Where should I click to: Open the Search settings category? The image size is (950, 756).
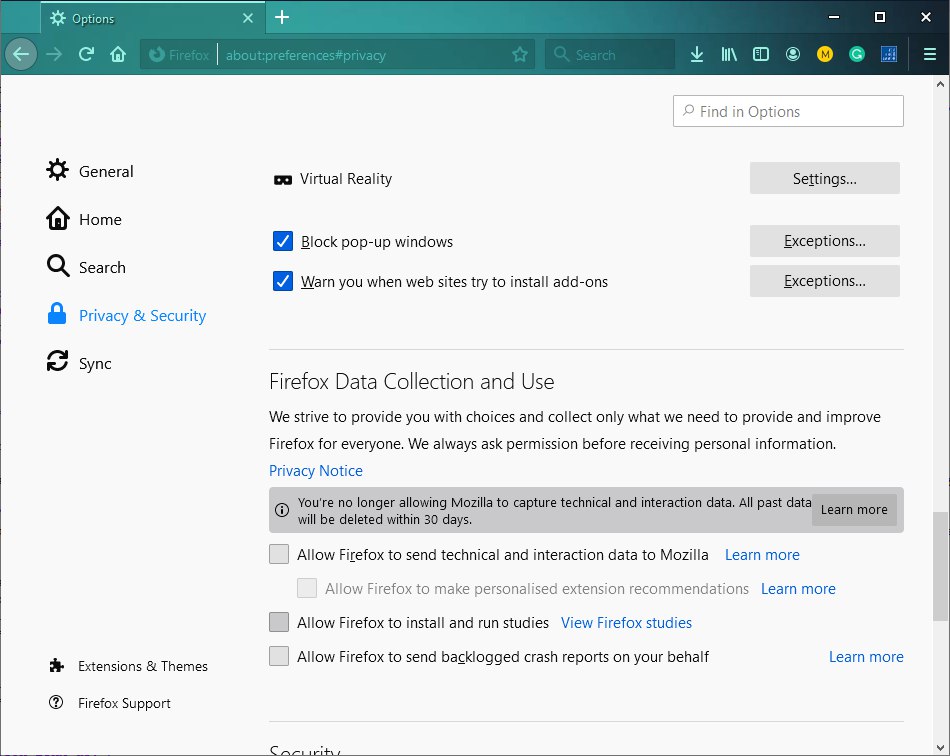(86, 267)
